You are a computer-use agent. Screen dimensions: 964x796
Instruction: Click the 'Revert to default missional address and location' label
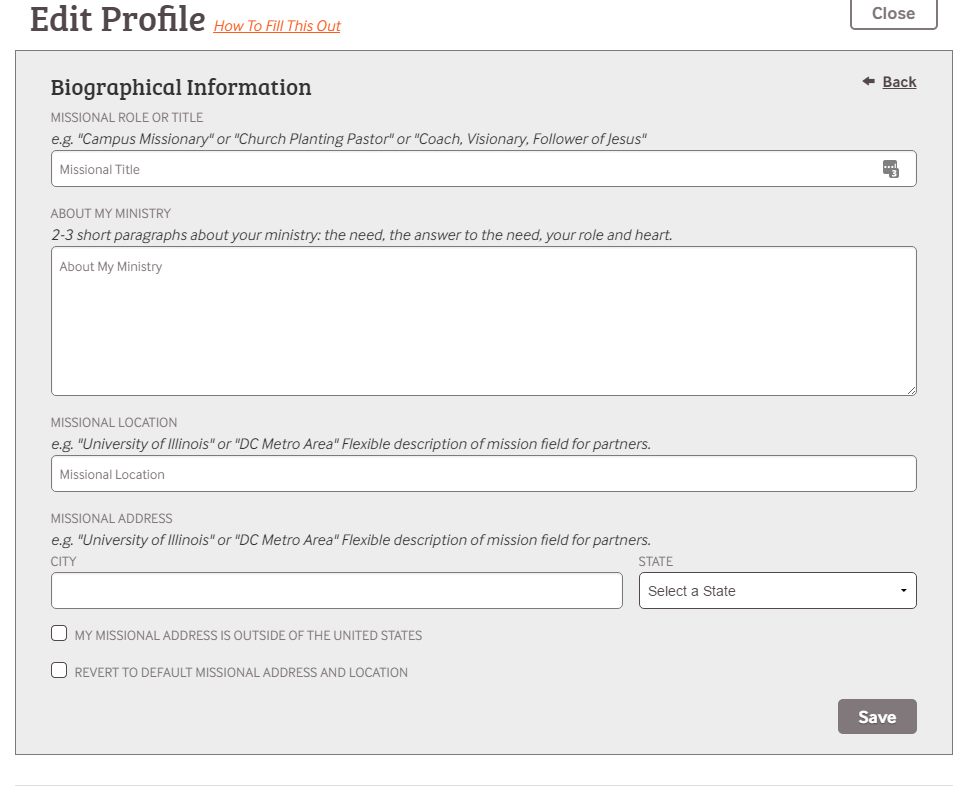241,673
